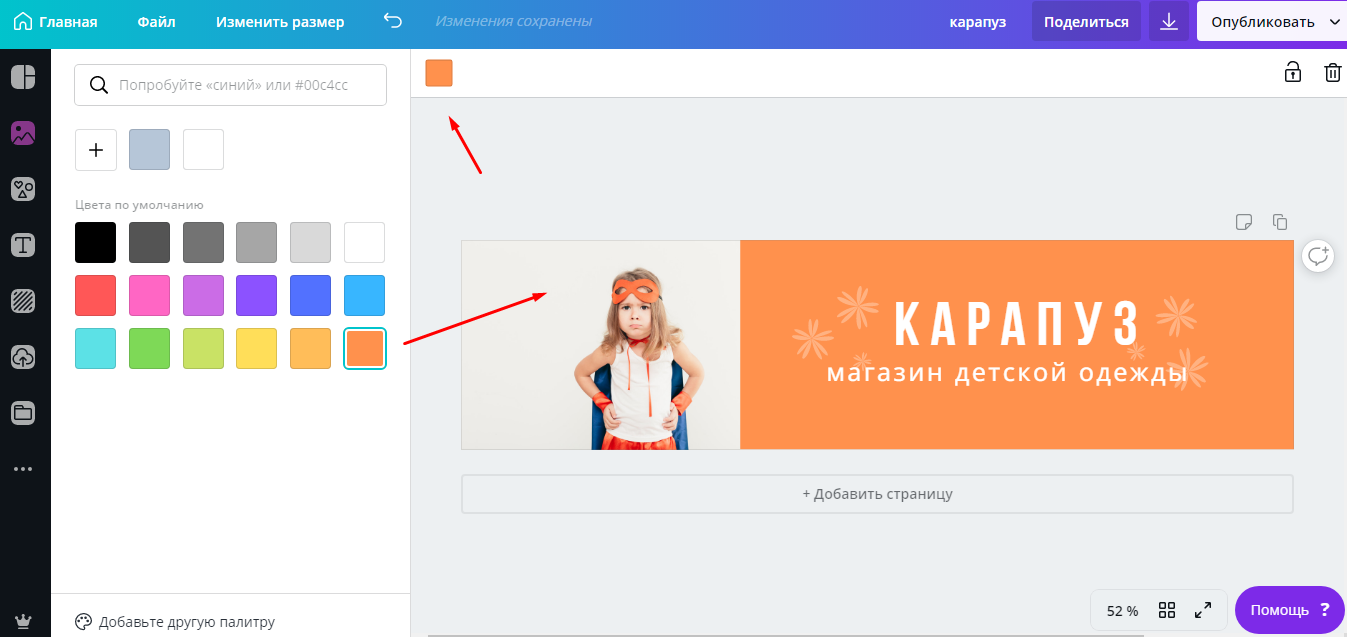Select the turquoise default swatch
The image size is (1347, 637).
click(96, 348)
